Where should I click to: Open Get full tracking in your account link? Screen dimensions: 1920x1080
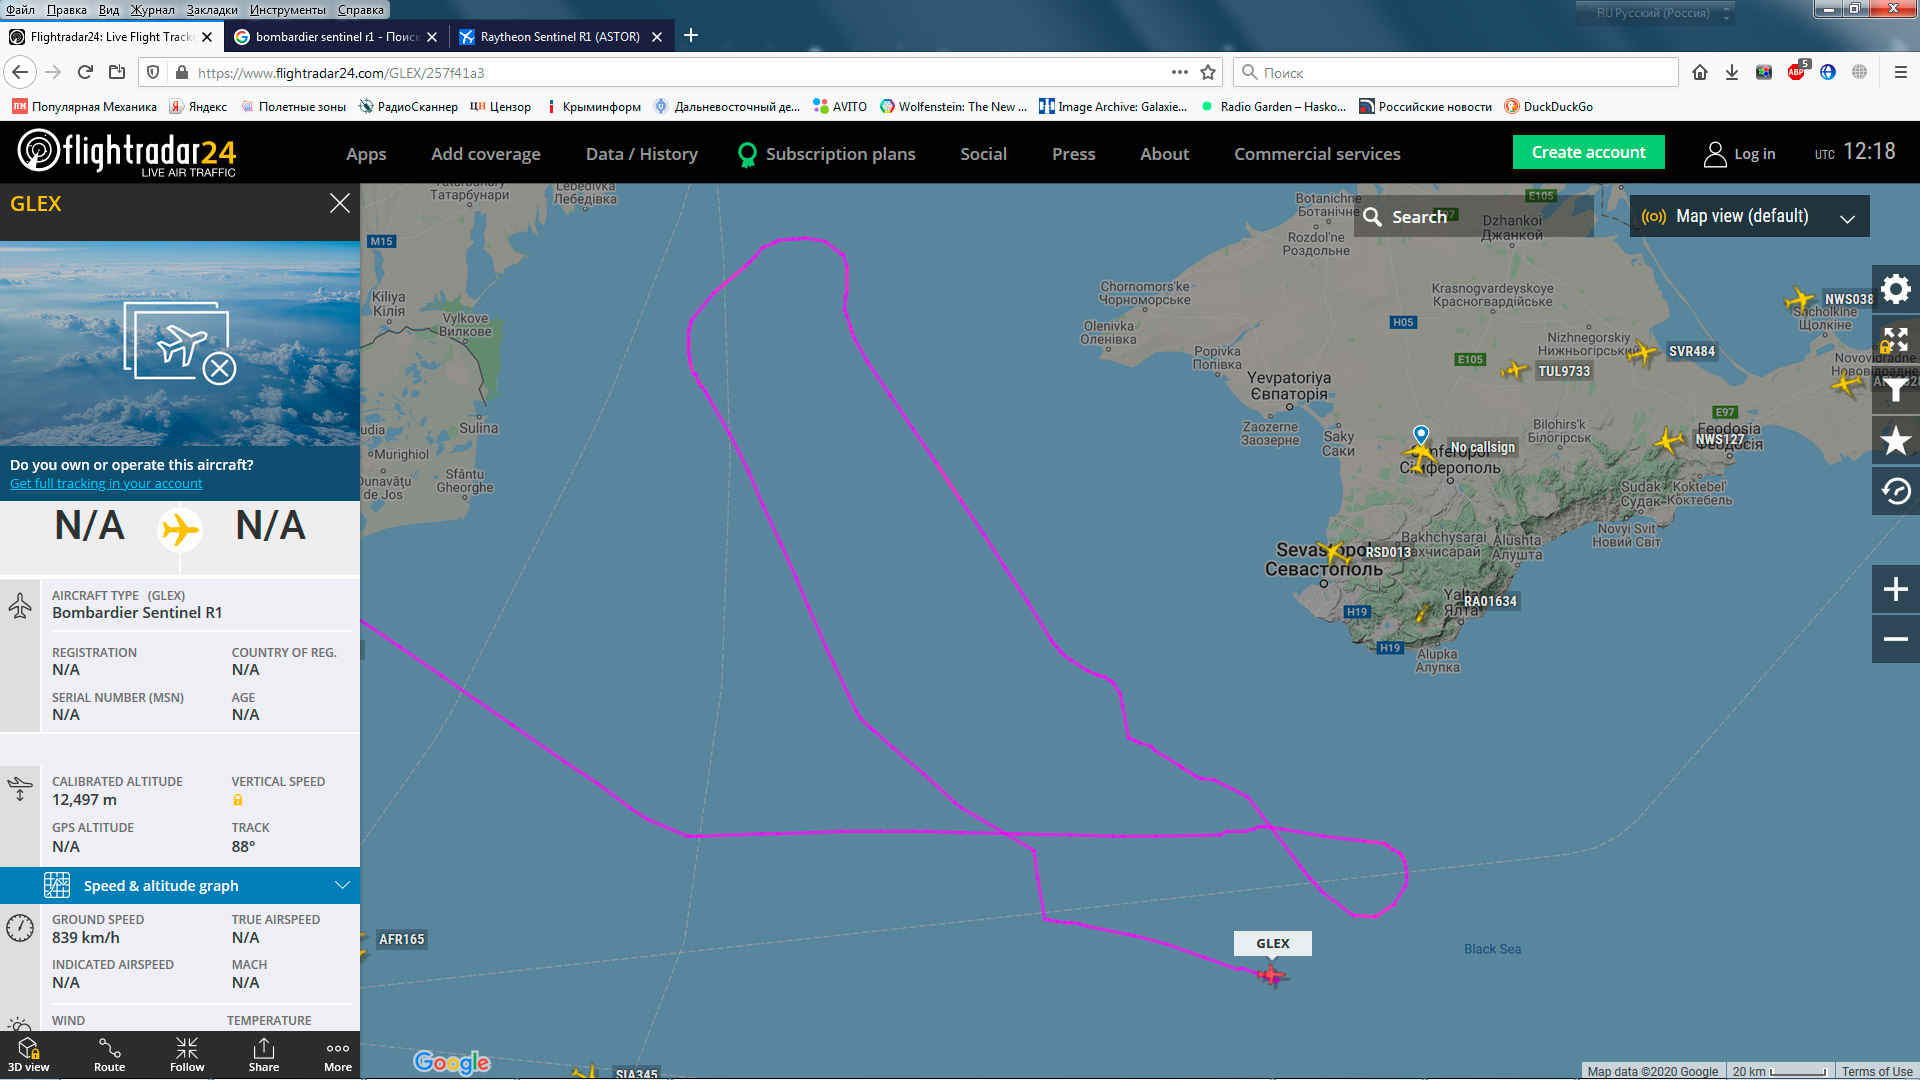106,484
